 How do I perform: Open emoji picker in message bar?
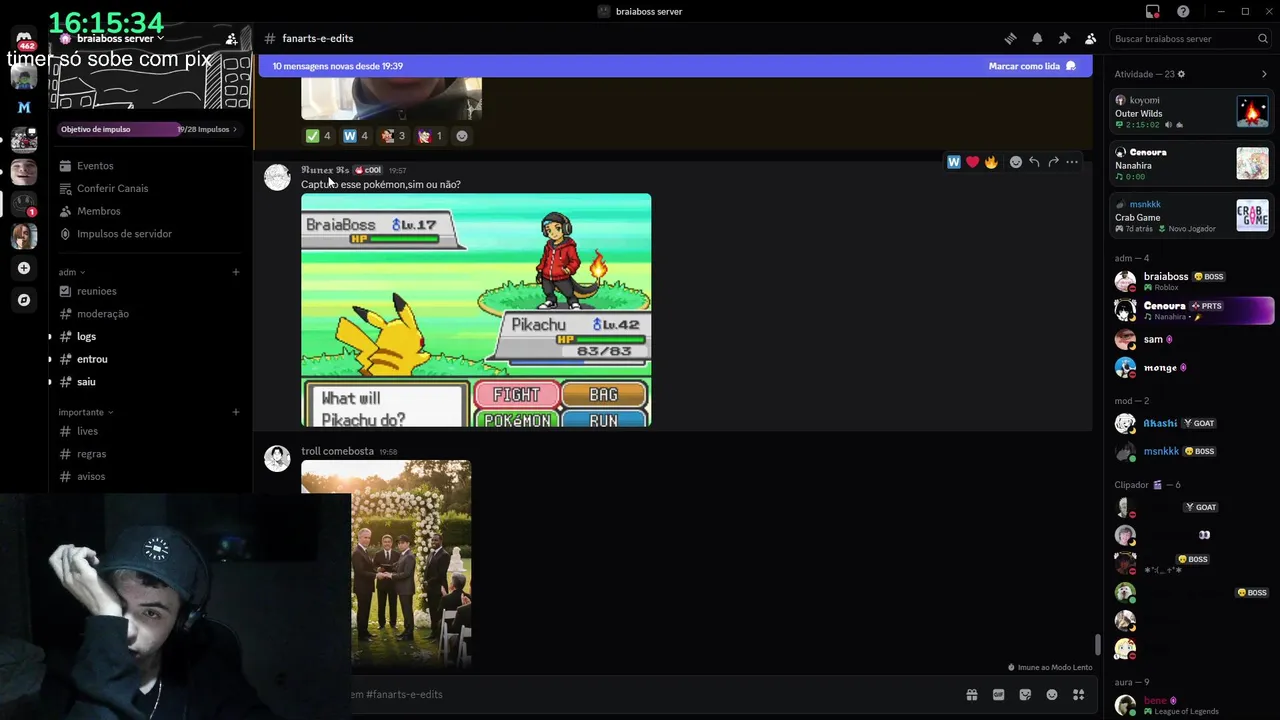click(1052, 695)
